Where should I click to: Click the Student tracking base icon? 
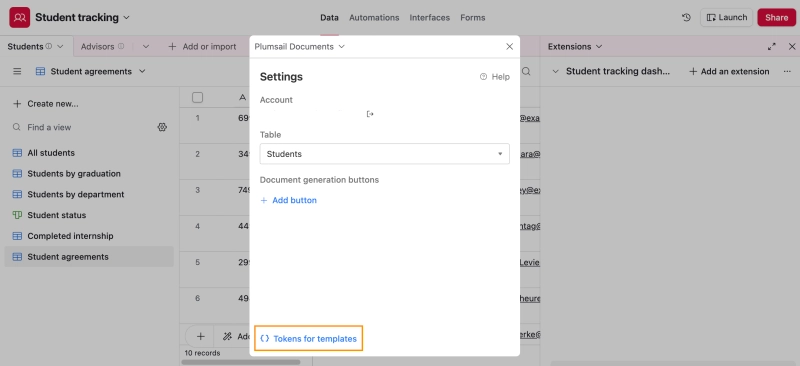point(19,17)
